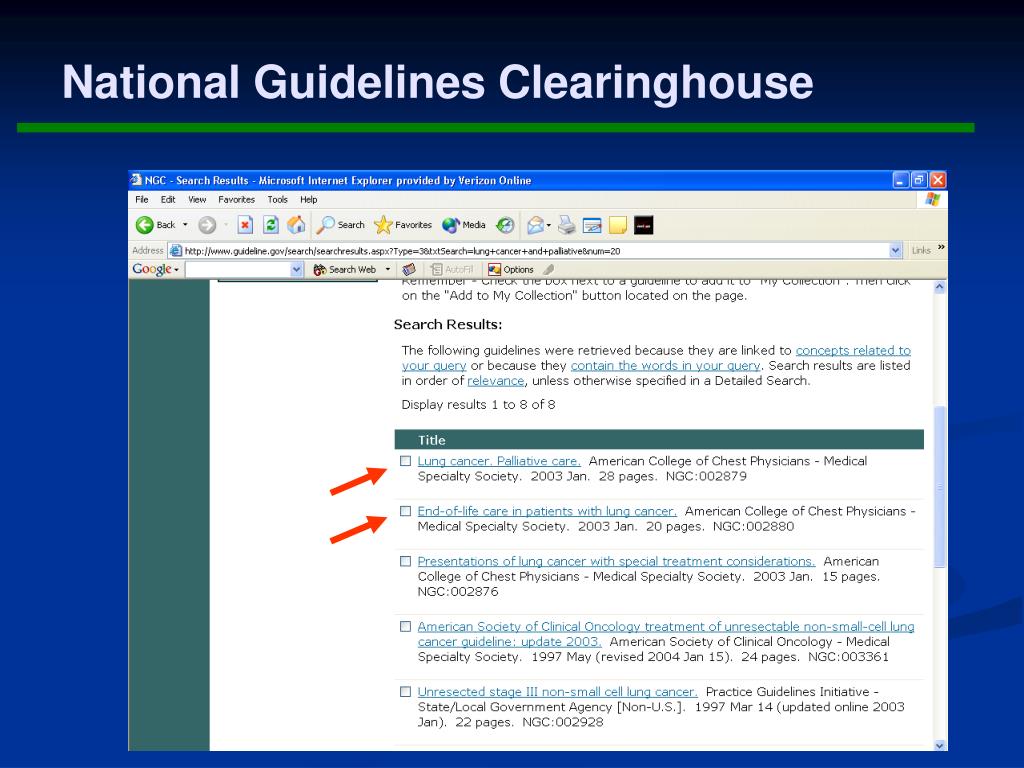Expand the Search Web dropdown arrow
Image resolution: width=1024 pixels, height=768 pixels.
point(387,270)
